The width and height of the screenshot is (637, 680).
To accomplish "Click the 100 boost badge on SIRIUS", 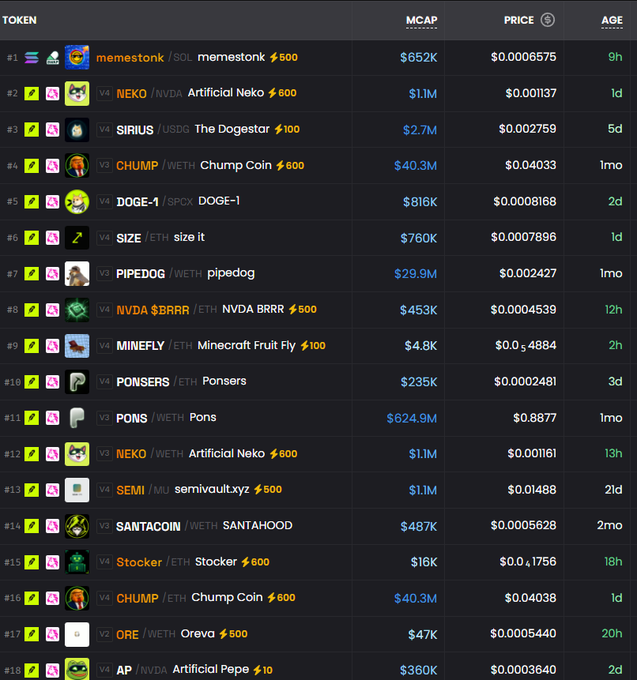I will coord(287,129).
